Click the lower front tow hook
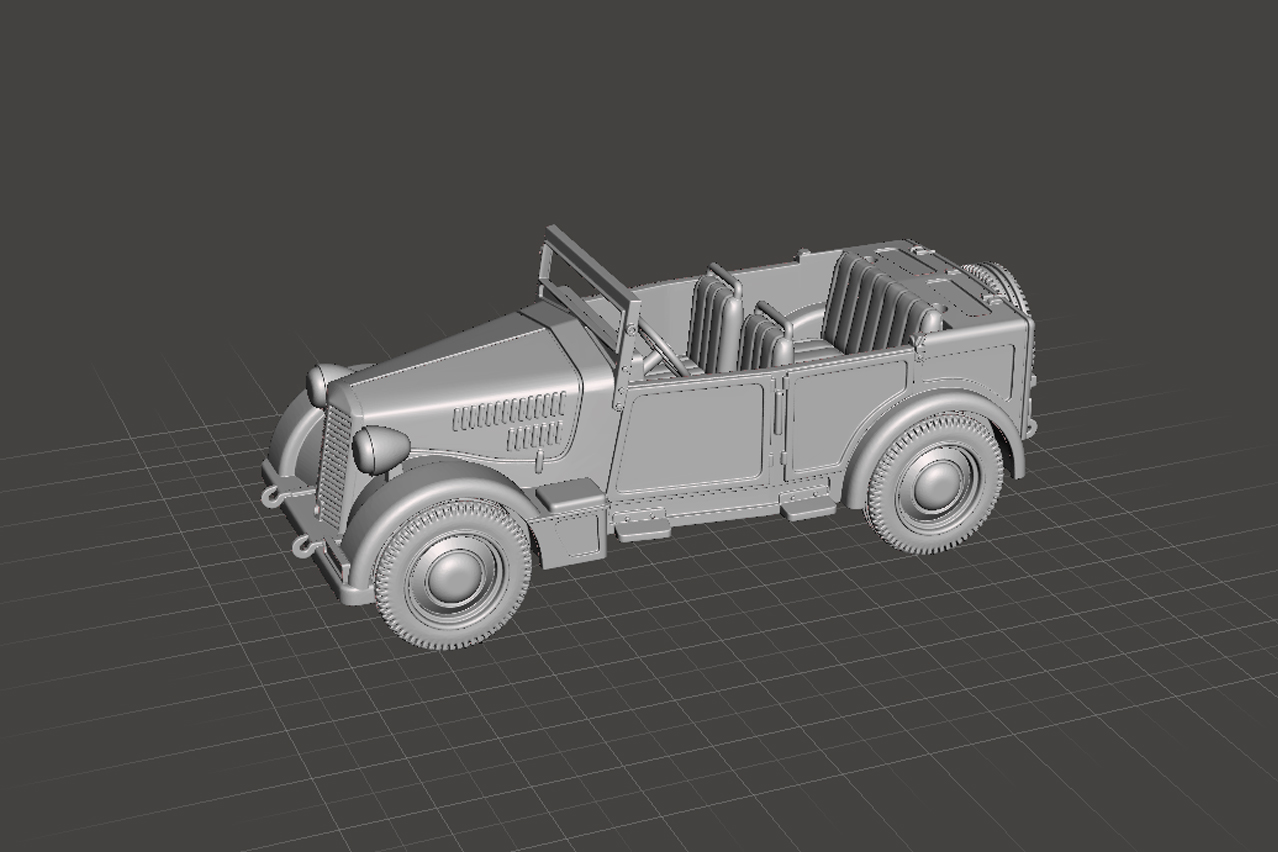This screenshot has width=1278, height=852. [x=302, y=546]
